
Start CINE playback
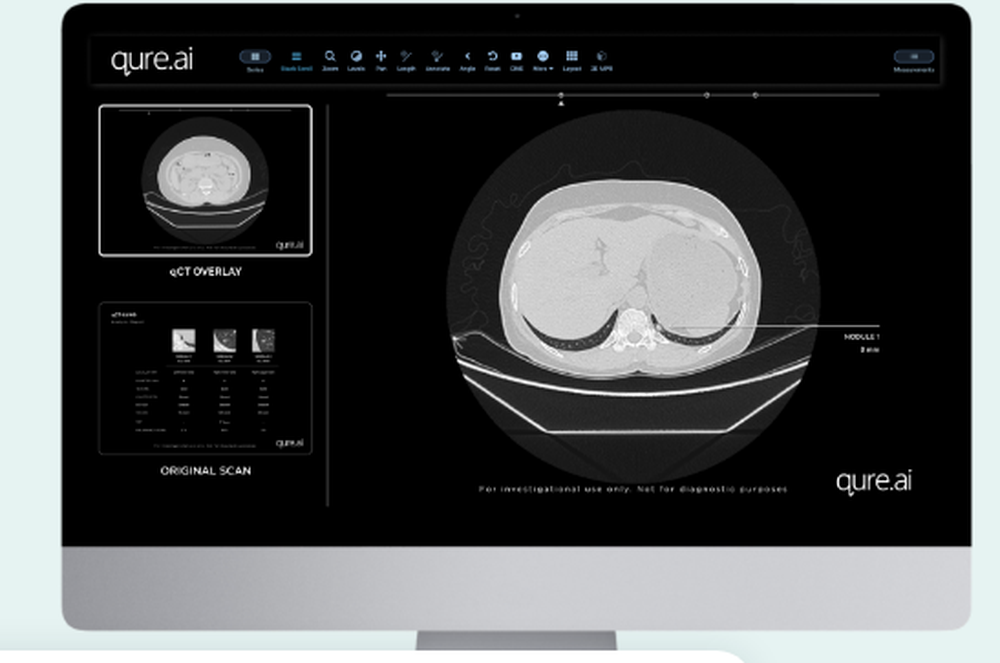pyautogui.click(x=517, y=59)
